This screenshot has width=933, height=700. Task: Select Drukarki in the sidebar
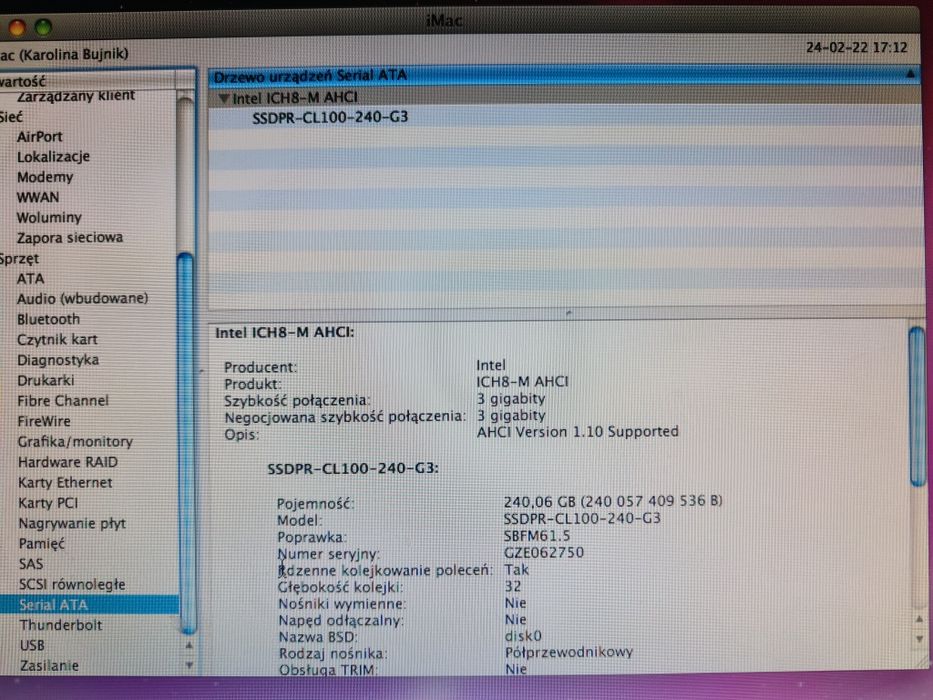(x=46, y=380)
